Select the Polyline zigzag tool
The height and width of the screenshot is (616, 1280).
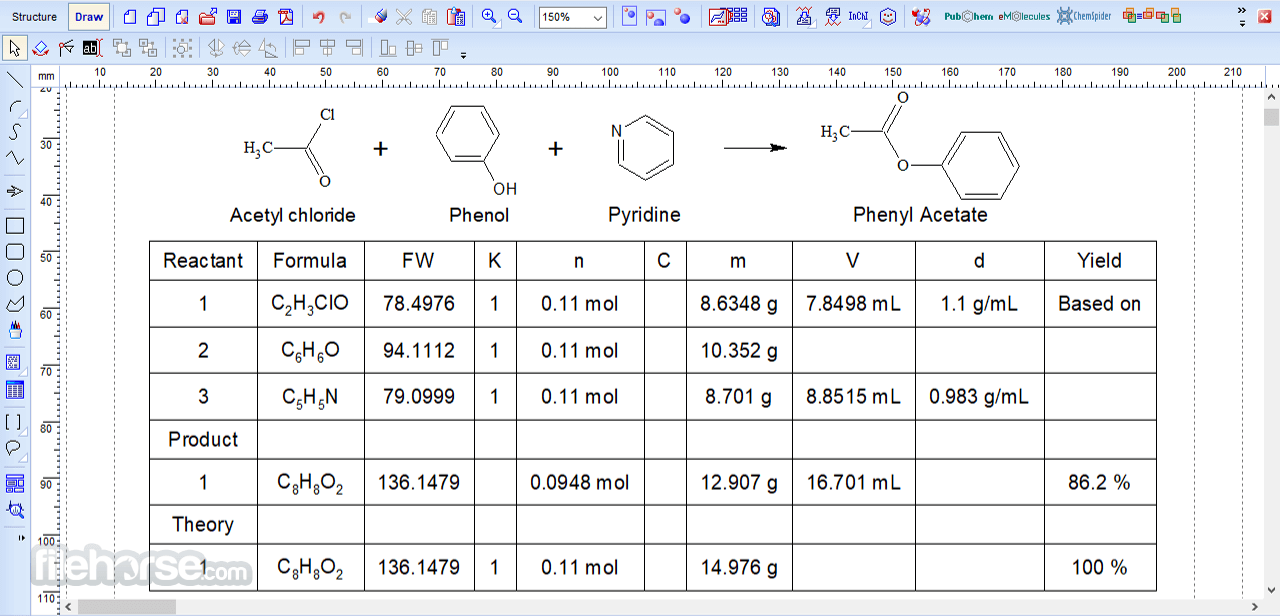pos(15,158)
